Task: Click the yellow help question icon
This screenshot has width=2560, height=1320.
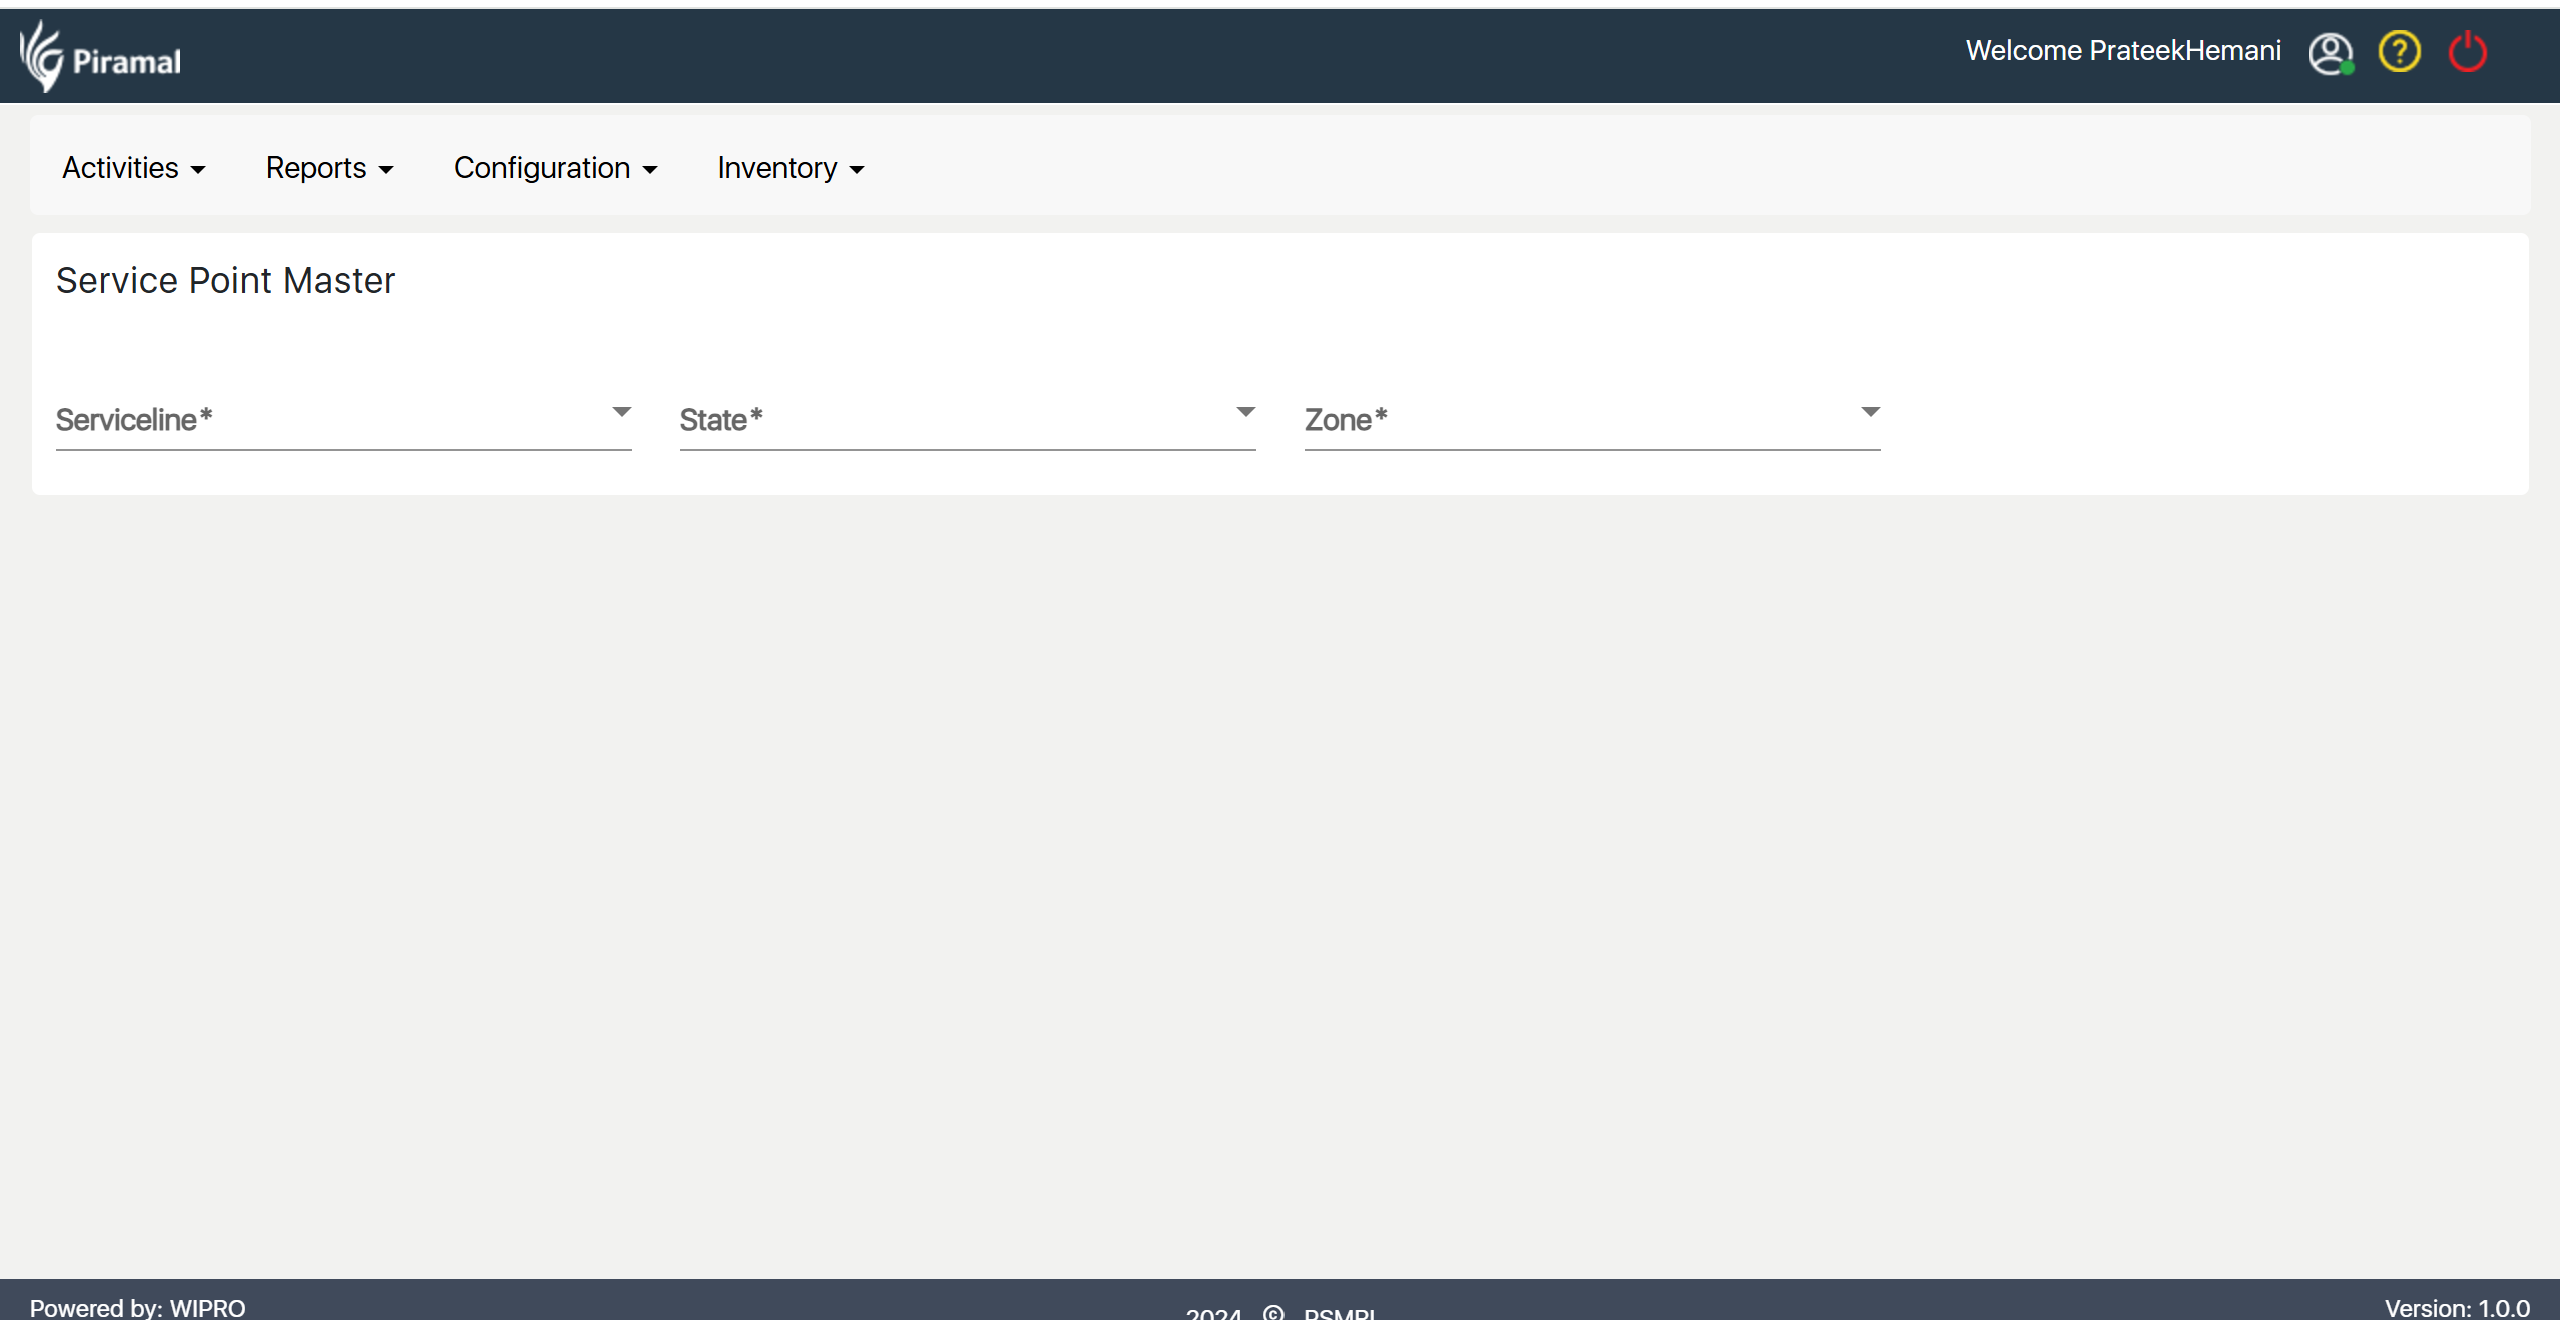Action: click(x=2399, y=51)
